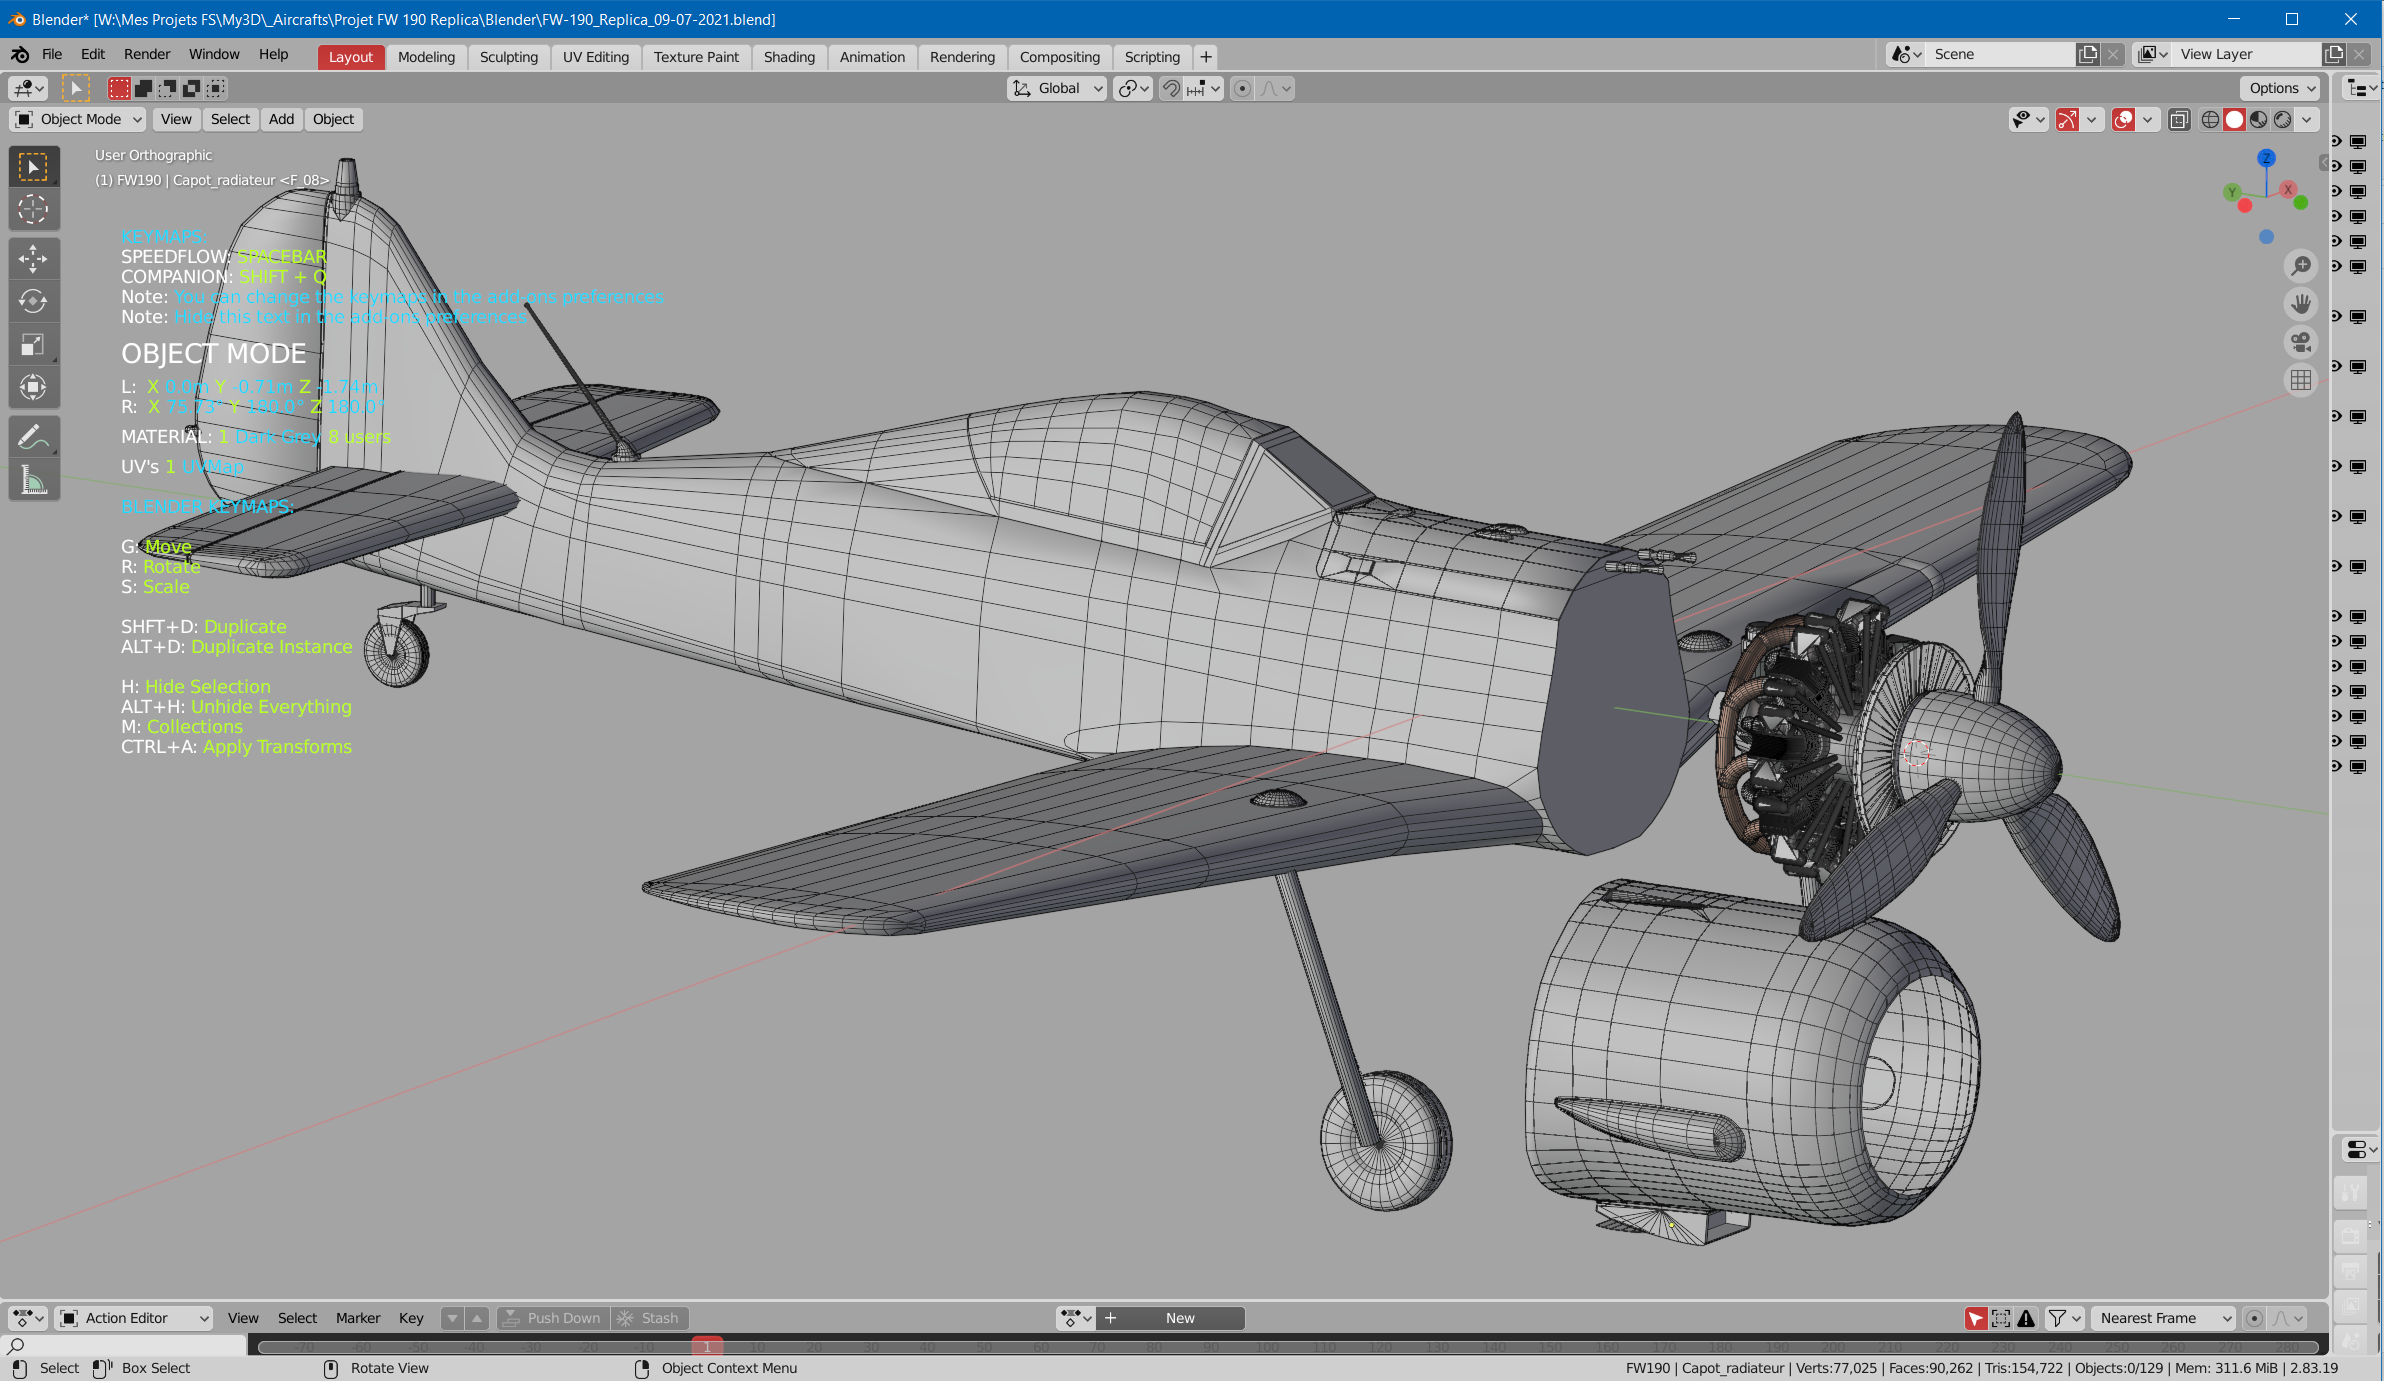This screenshot has height=1381, width=2384.
Task: Click the viewport Object menu button
Action: click(333, 120)
